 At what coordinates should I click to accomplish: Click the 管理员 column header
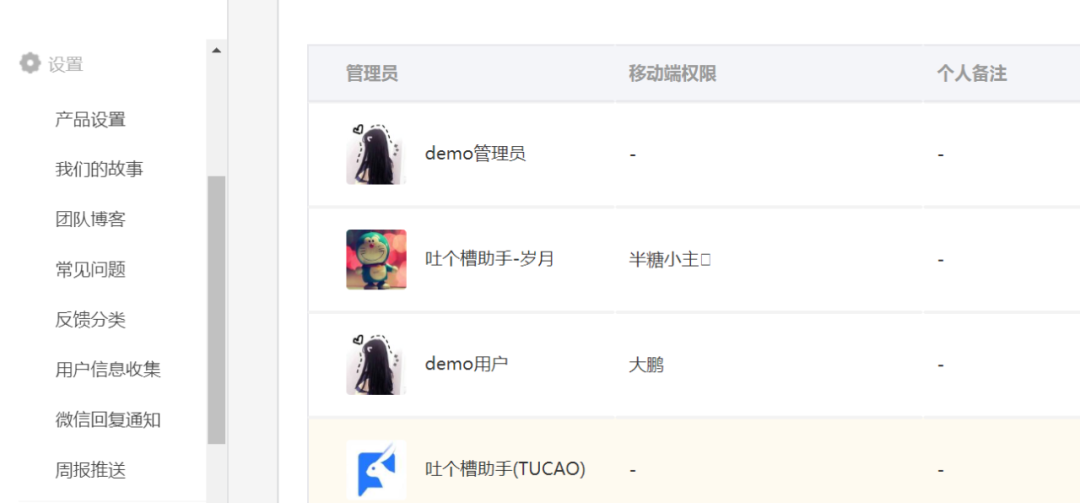372,74
